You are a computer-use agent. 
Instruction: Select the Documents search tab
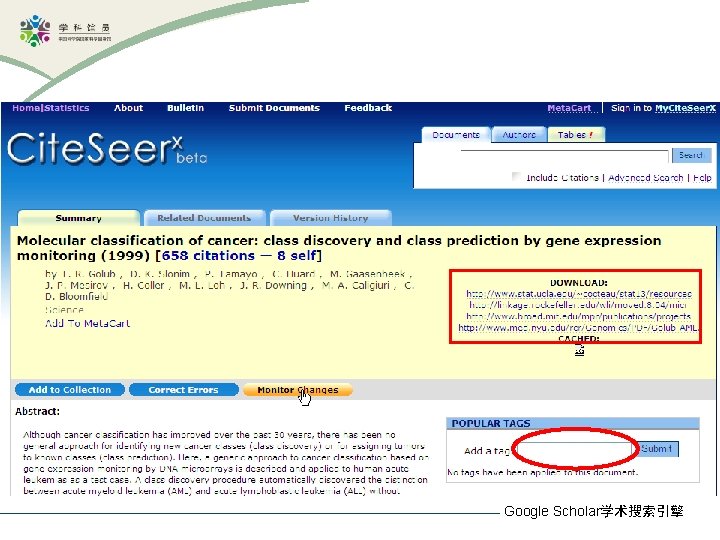[x=456, y=135]
